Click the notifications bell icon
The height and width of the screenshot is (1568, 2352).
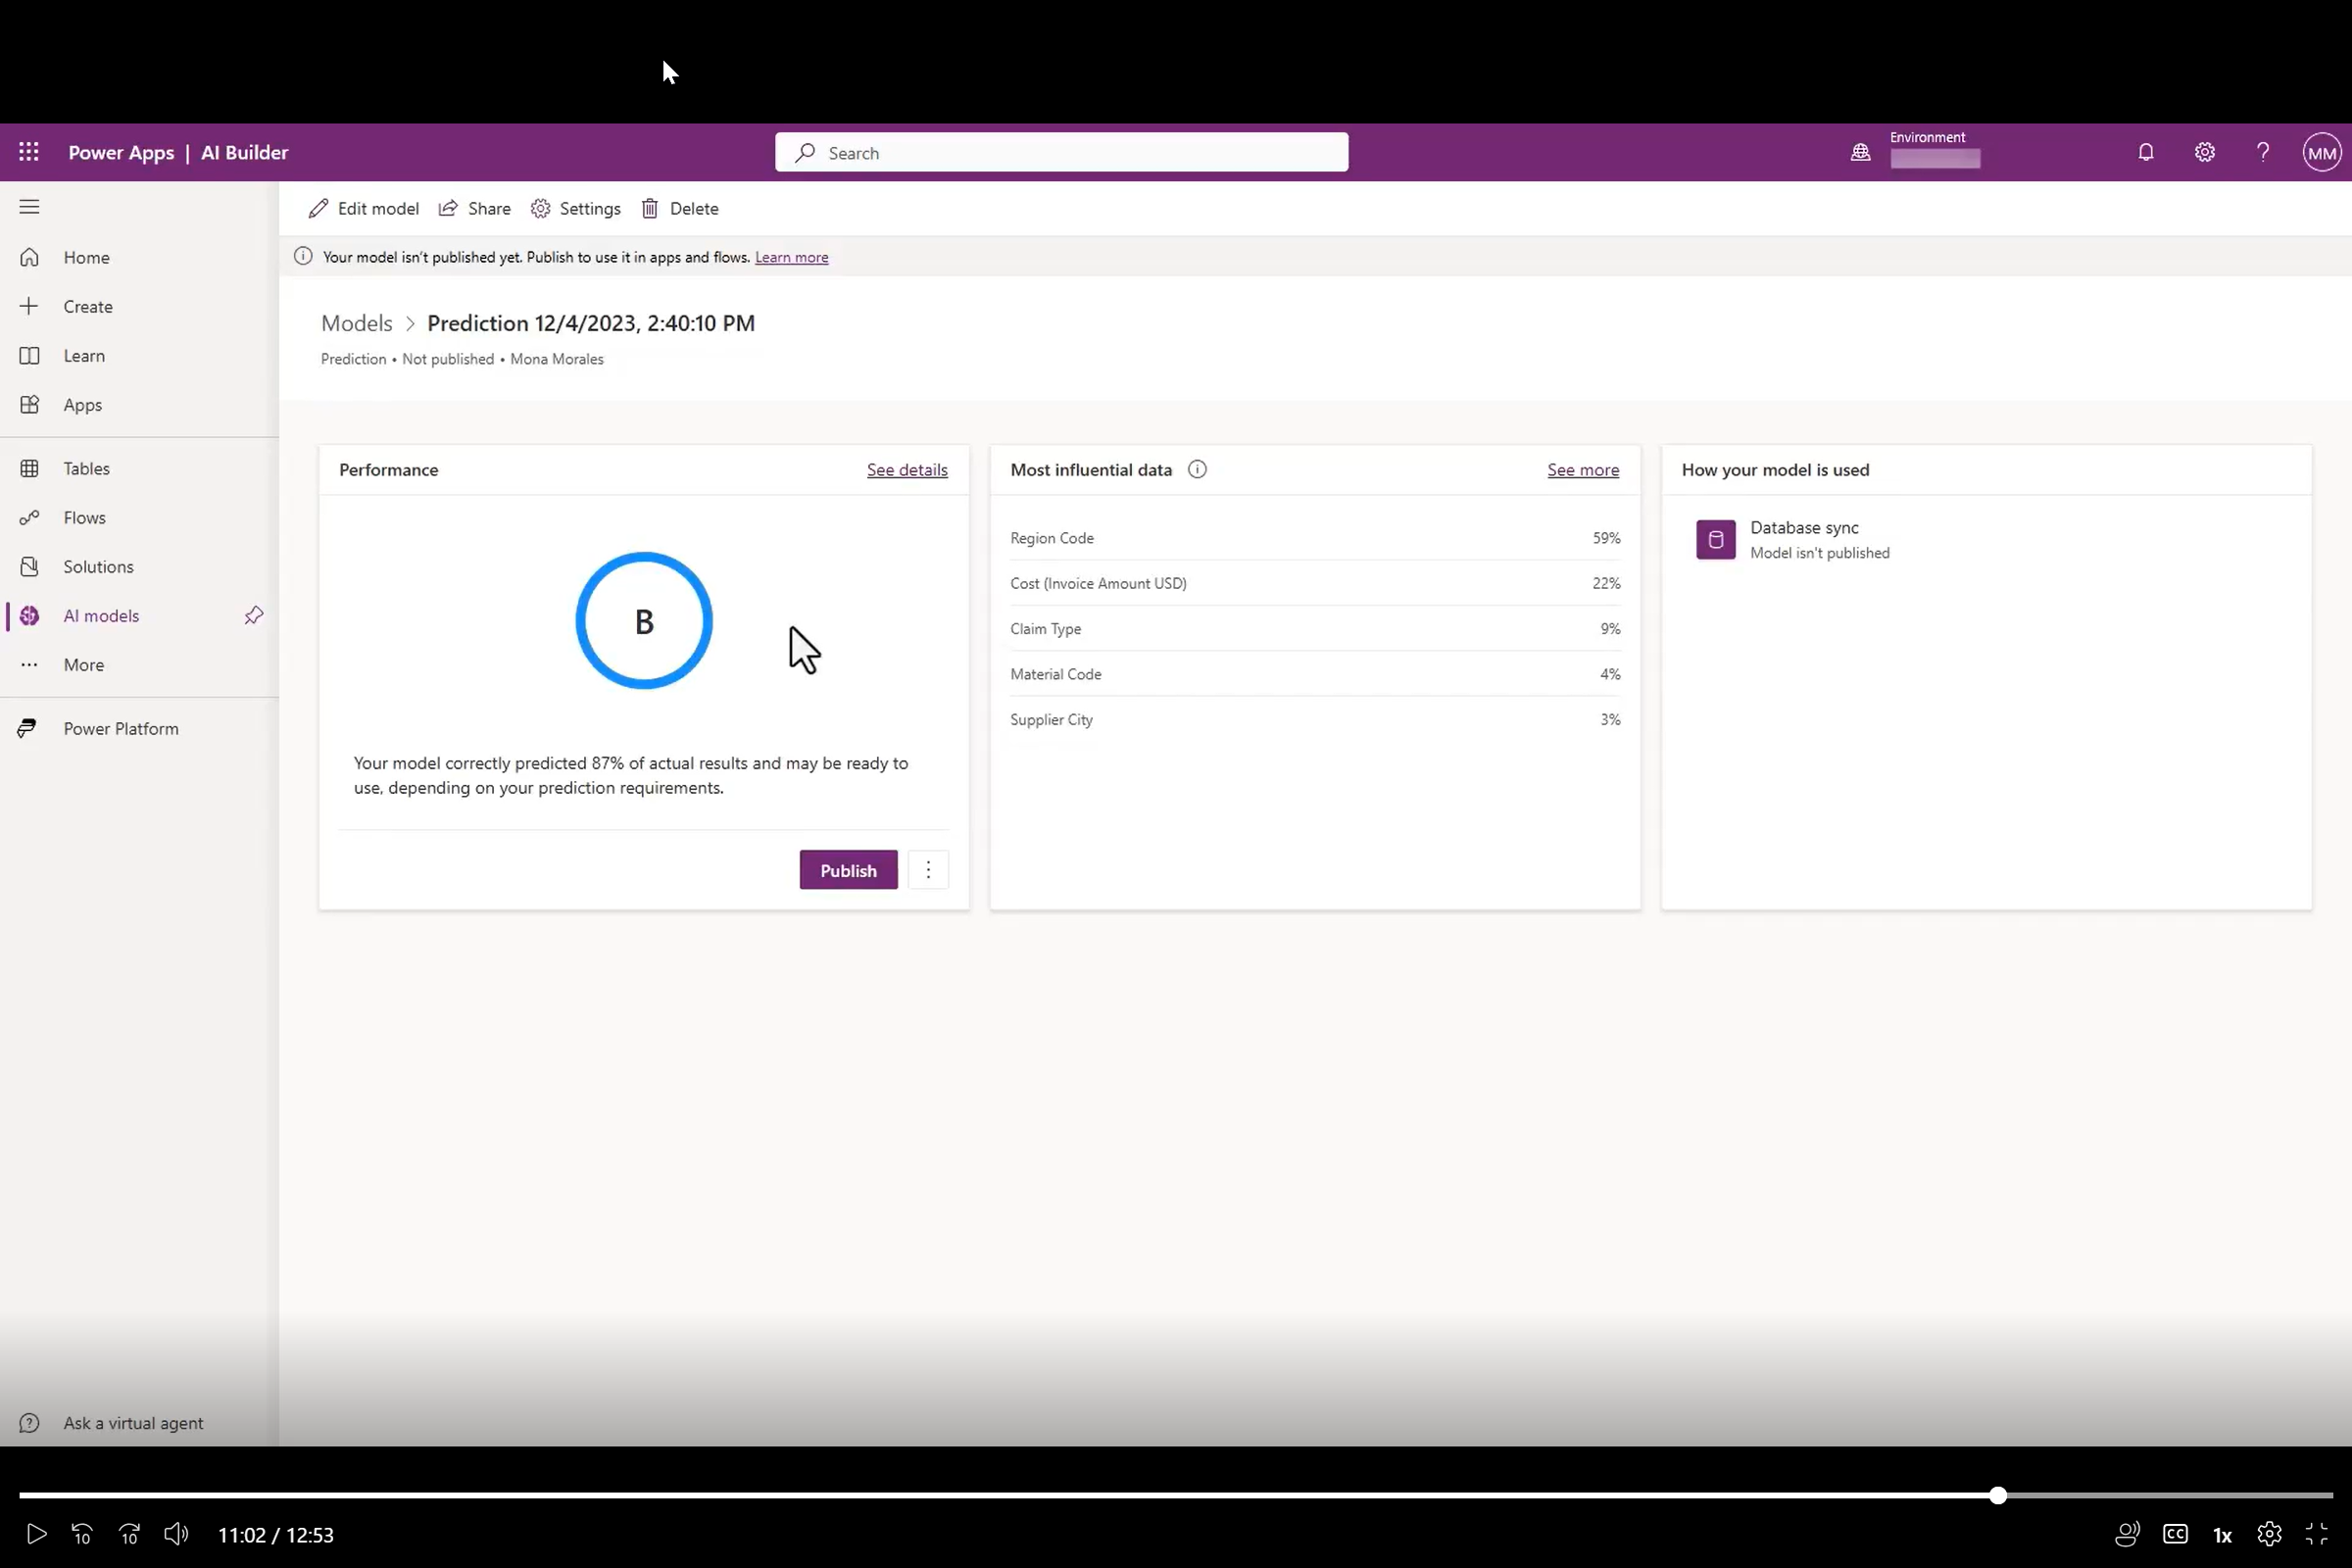coord(2145,152)
